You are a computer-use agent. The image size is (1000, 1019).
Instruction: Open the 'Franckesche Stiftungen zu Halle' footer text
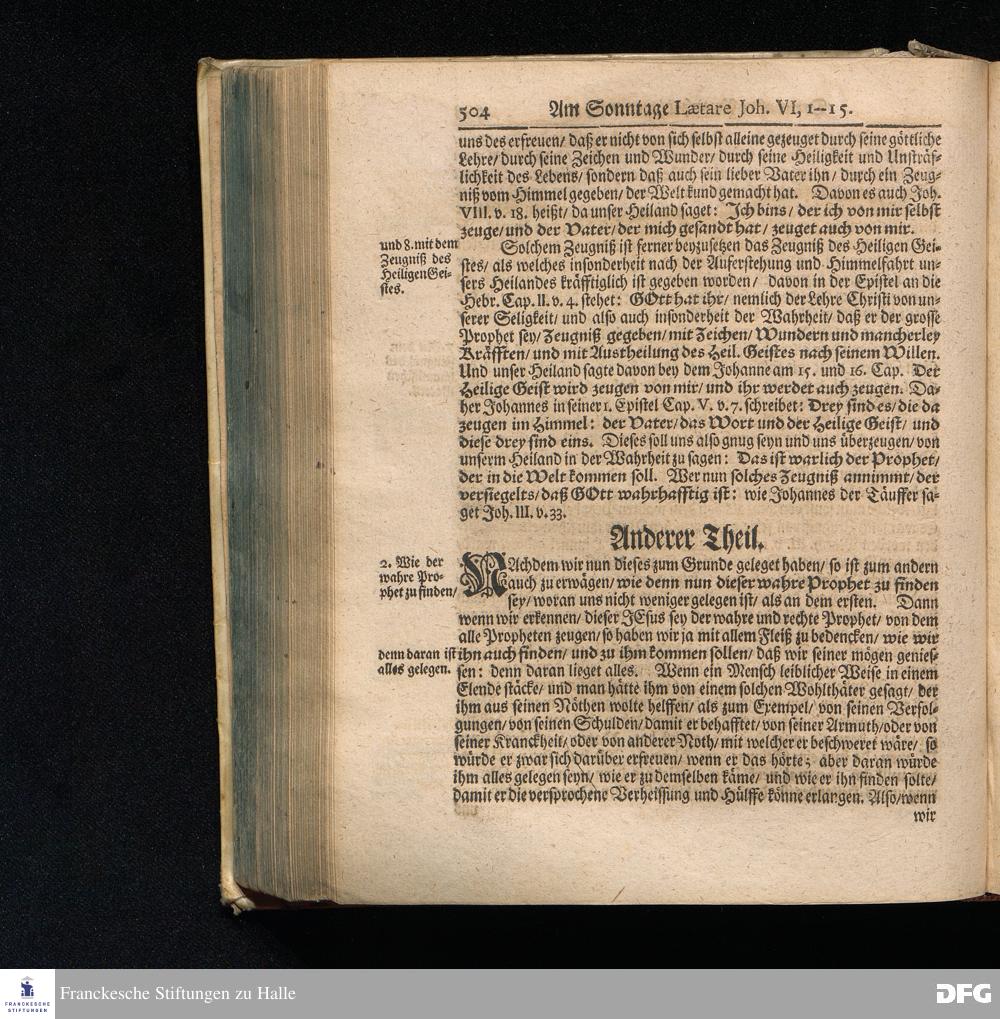[177, 994]
